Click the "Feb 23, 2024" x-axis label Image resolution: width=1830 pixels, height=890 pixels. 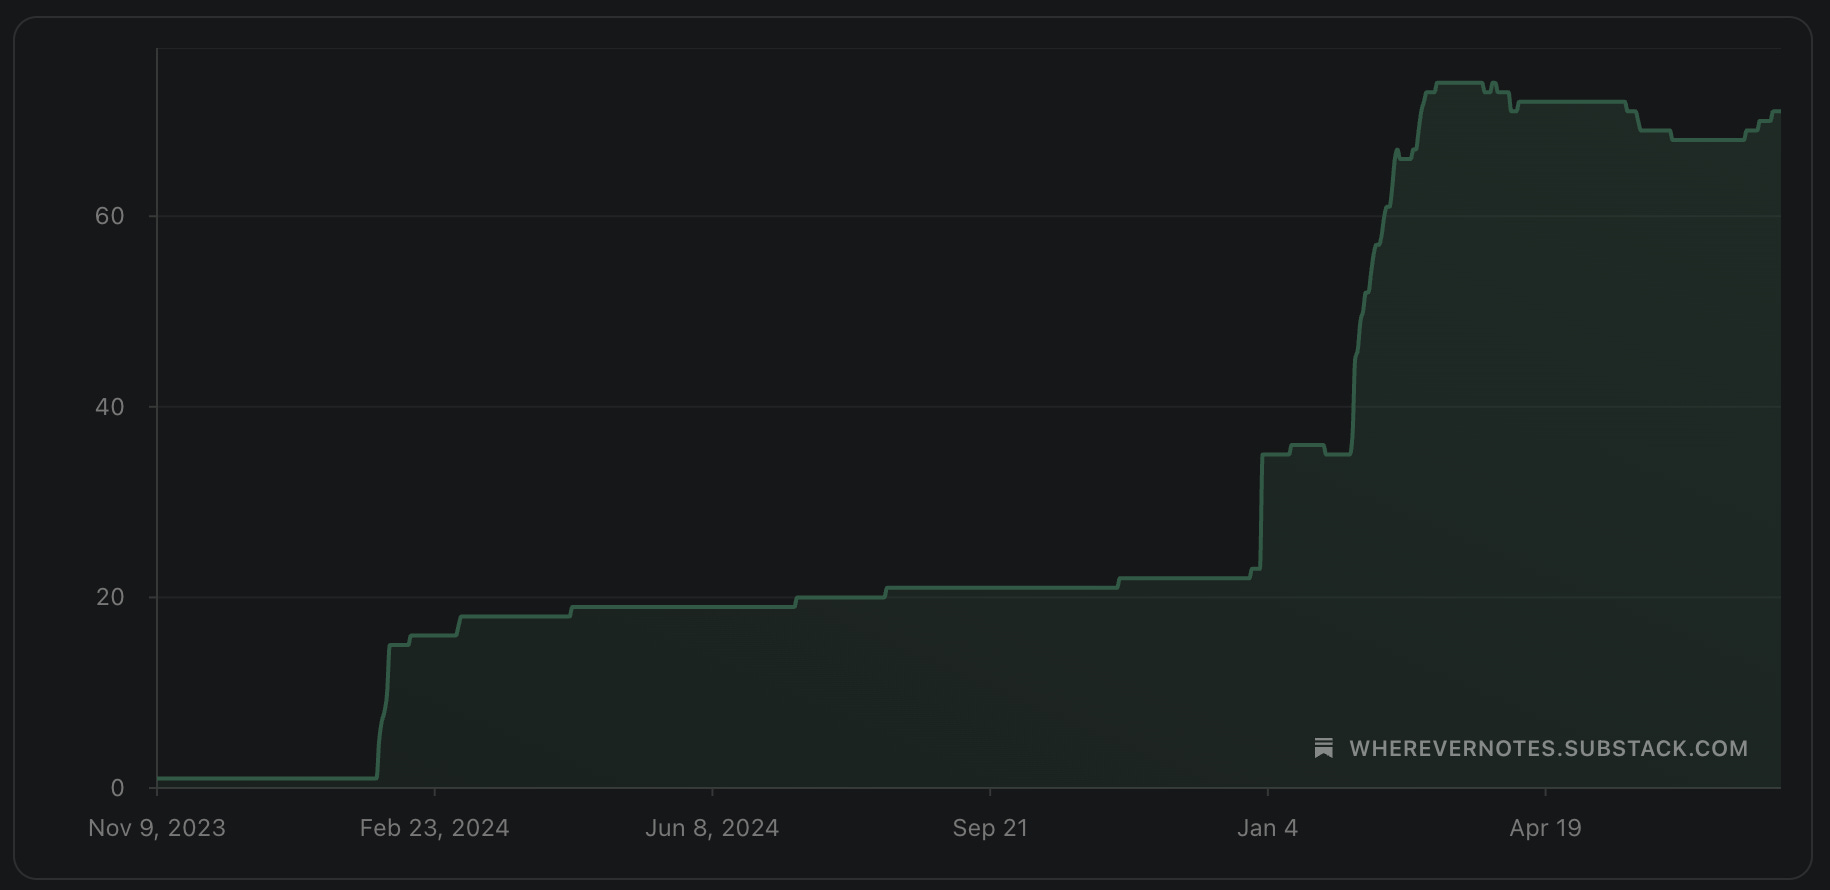[434, 828]
